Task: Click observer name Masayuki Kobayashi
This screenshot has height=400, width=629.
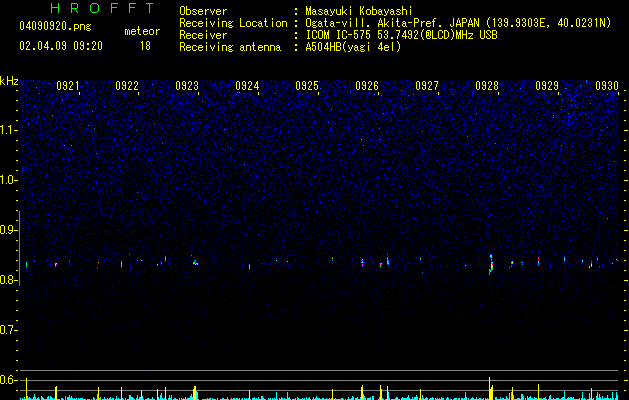Action: (359, 11)
